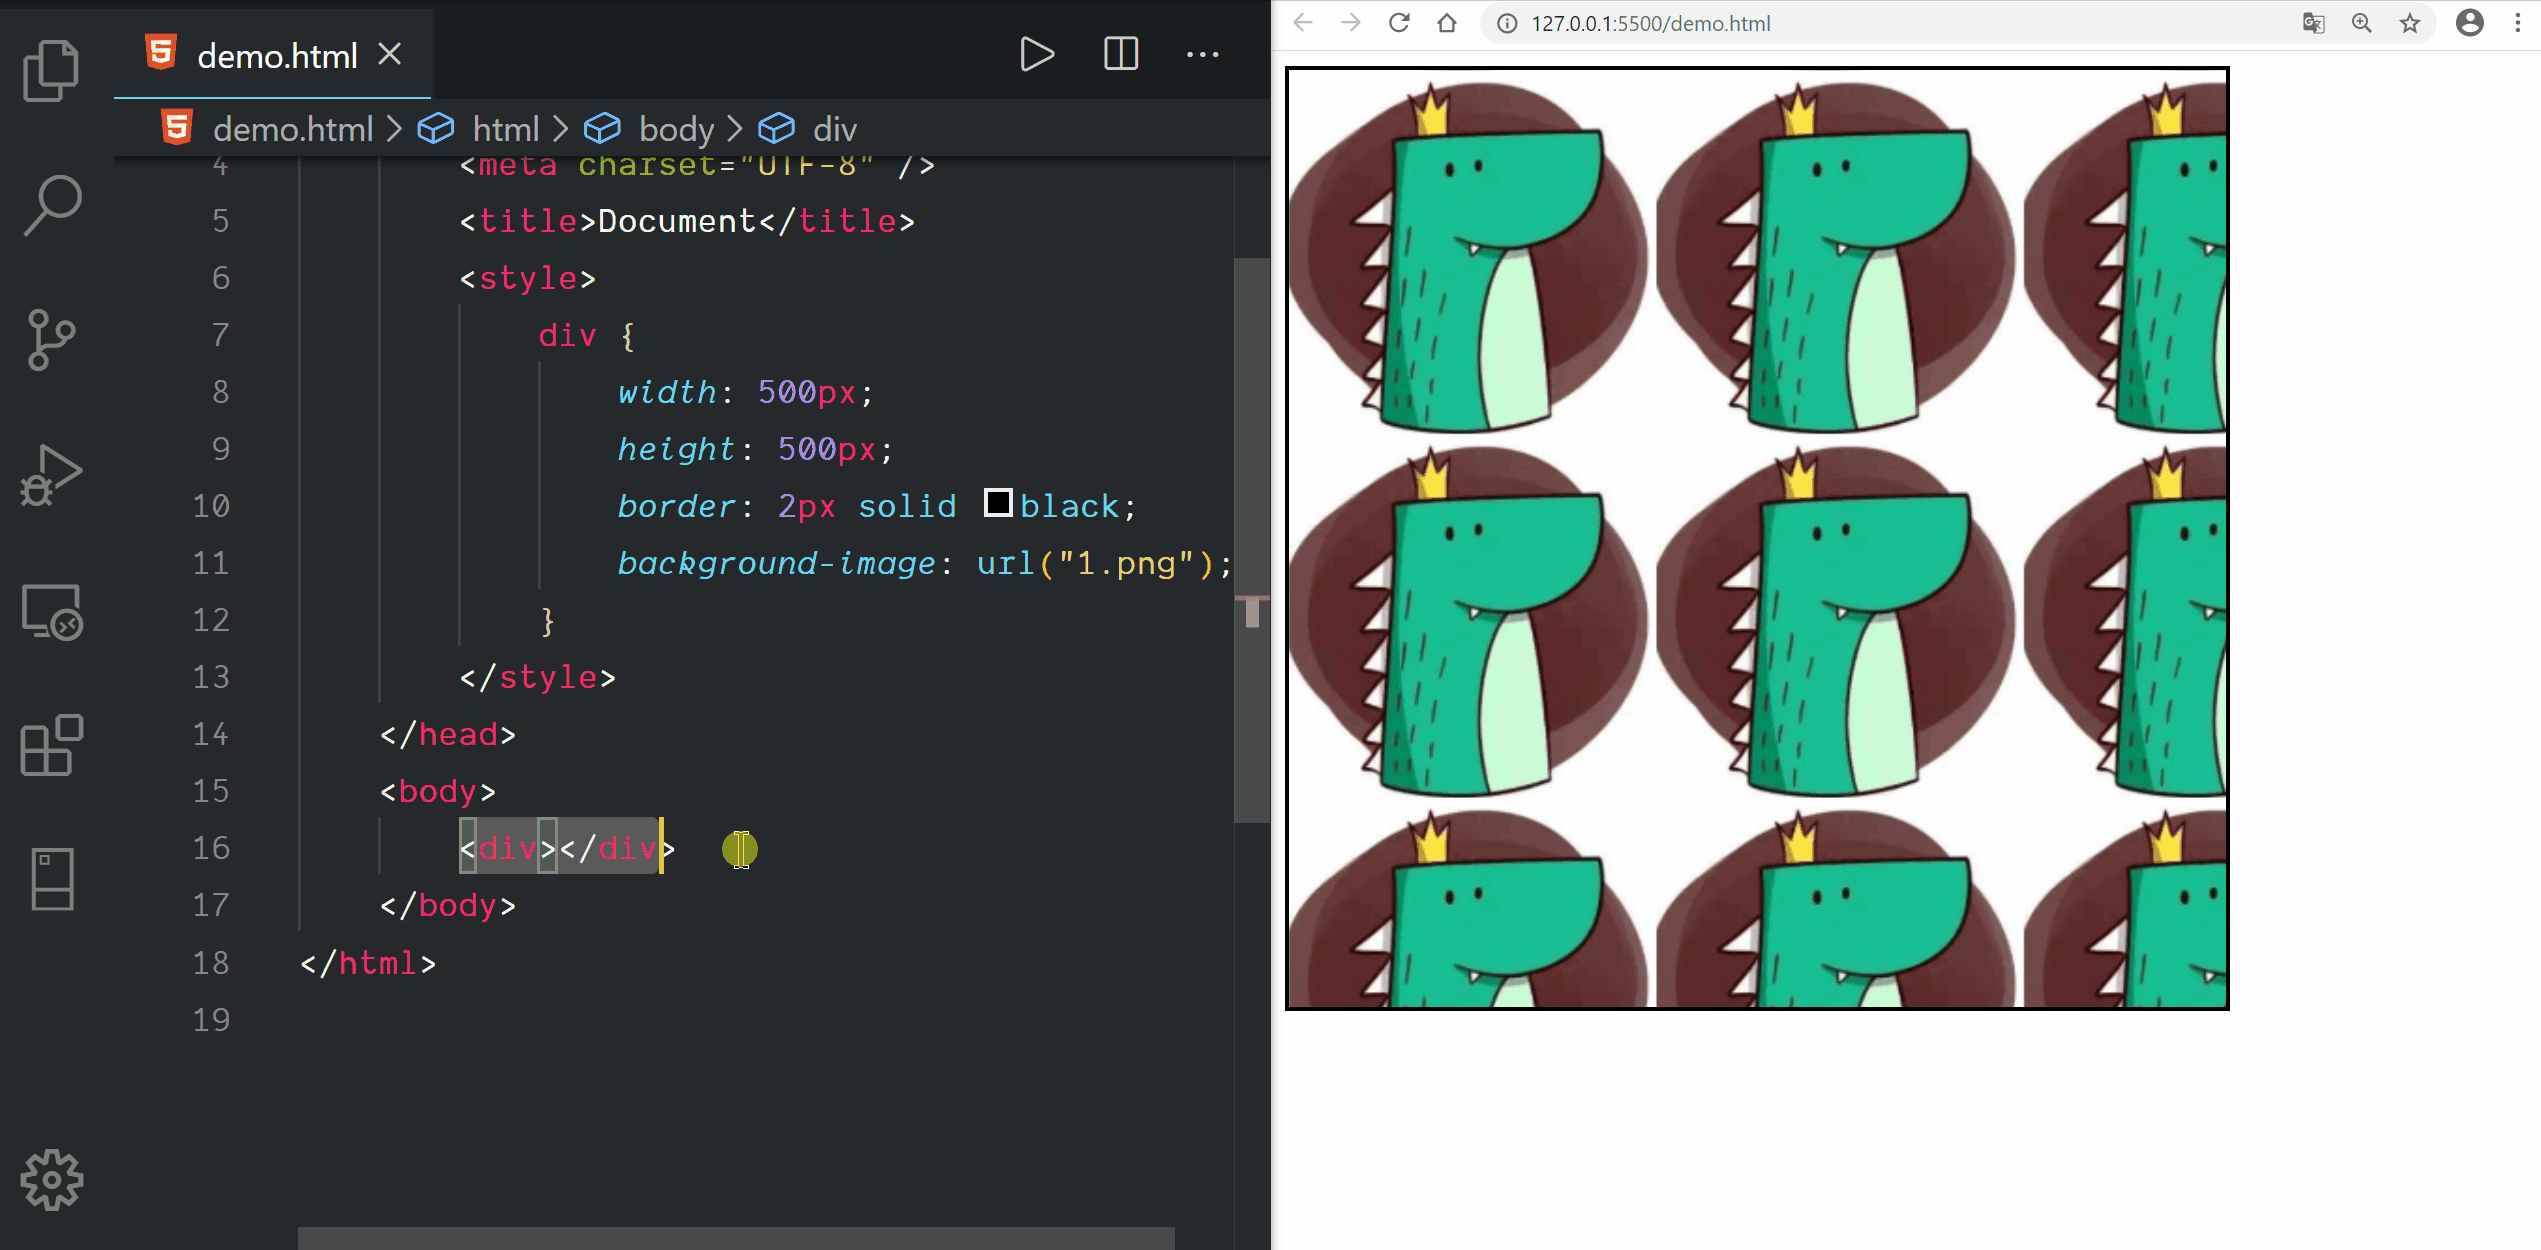The height and width of the screenshot is (1250, 2541).
Task: Bookmark the page with star icon
Action: click(x=2410, y=23)
